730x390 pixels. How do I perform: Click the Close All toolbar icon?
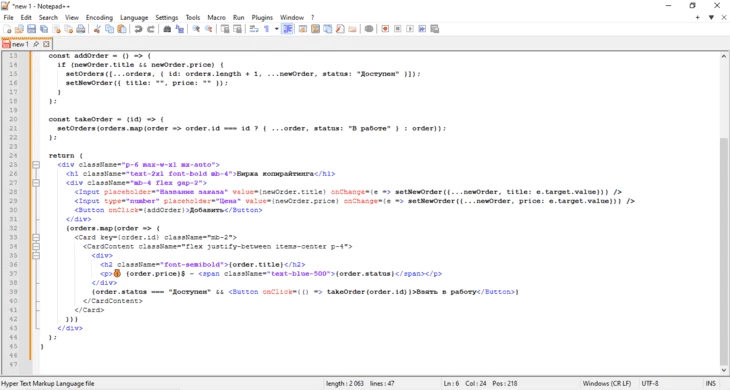(x=68, y=29)
